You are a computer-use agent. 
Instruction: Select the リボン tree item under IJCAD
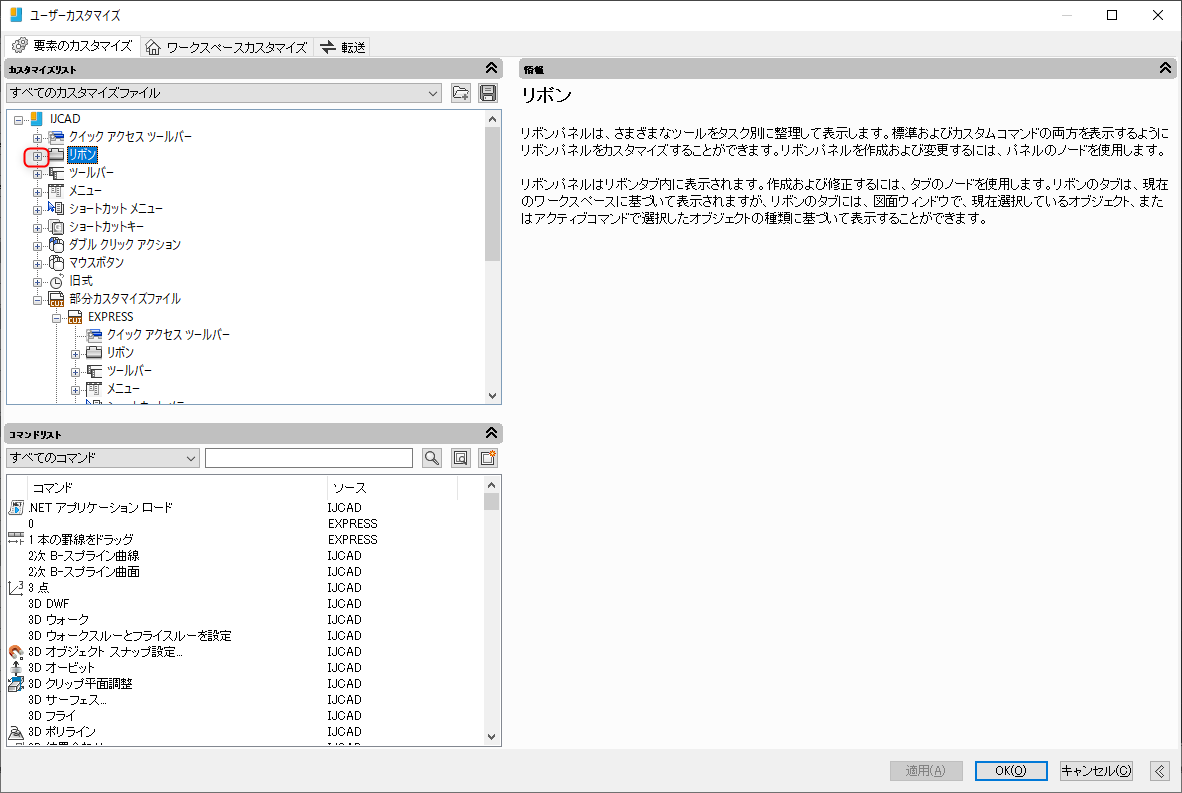(82, 155)
